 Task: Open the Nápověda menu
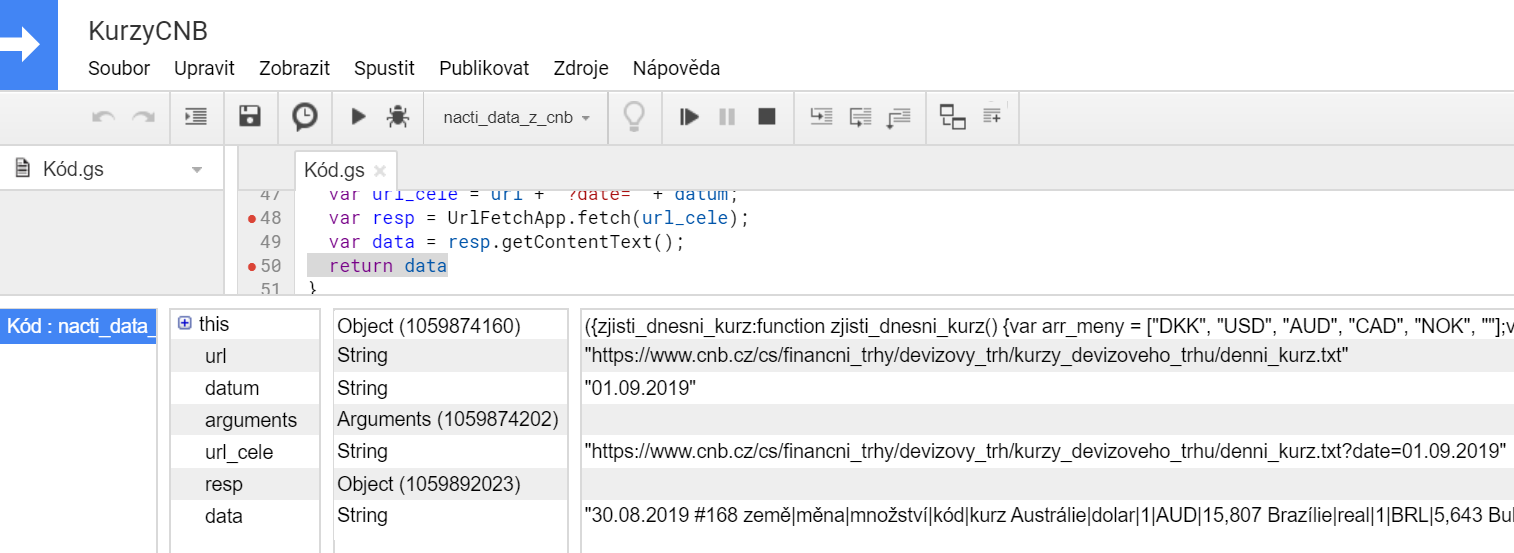[676, 68]
